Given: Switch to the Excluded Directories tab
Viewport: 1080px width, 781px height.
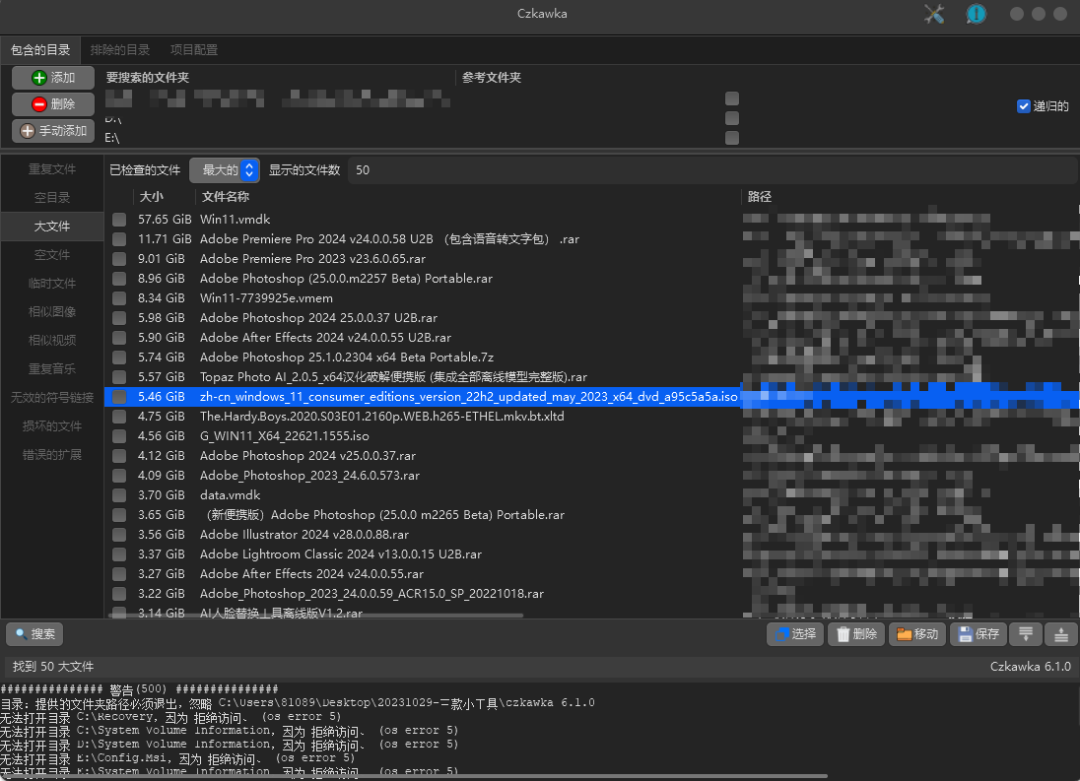Looking at the screenshot, I should 120,50.
